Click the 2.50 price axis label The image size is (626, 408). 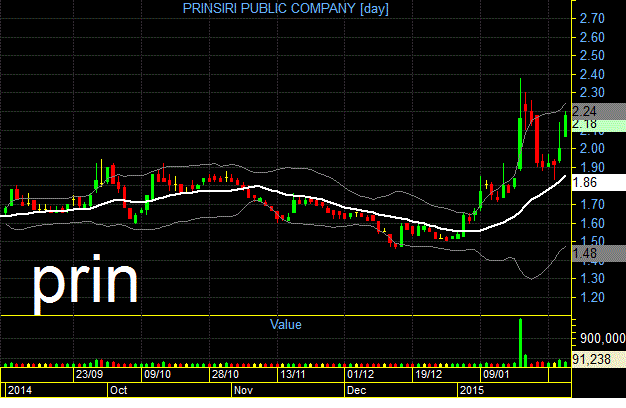tap(592, 55)
